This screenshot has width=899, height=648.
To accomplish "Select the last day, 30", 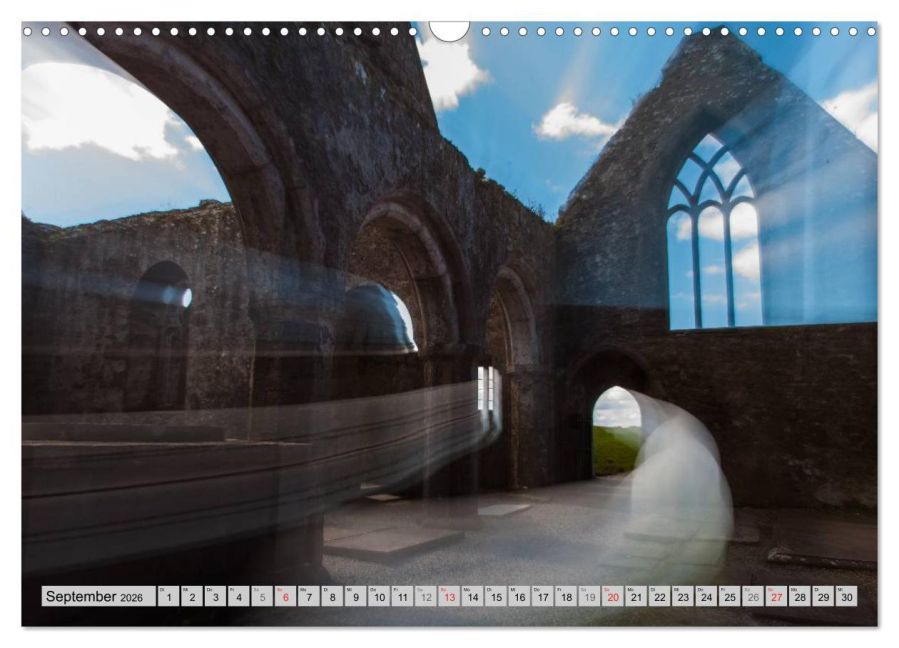I will (x=847, y=597).
